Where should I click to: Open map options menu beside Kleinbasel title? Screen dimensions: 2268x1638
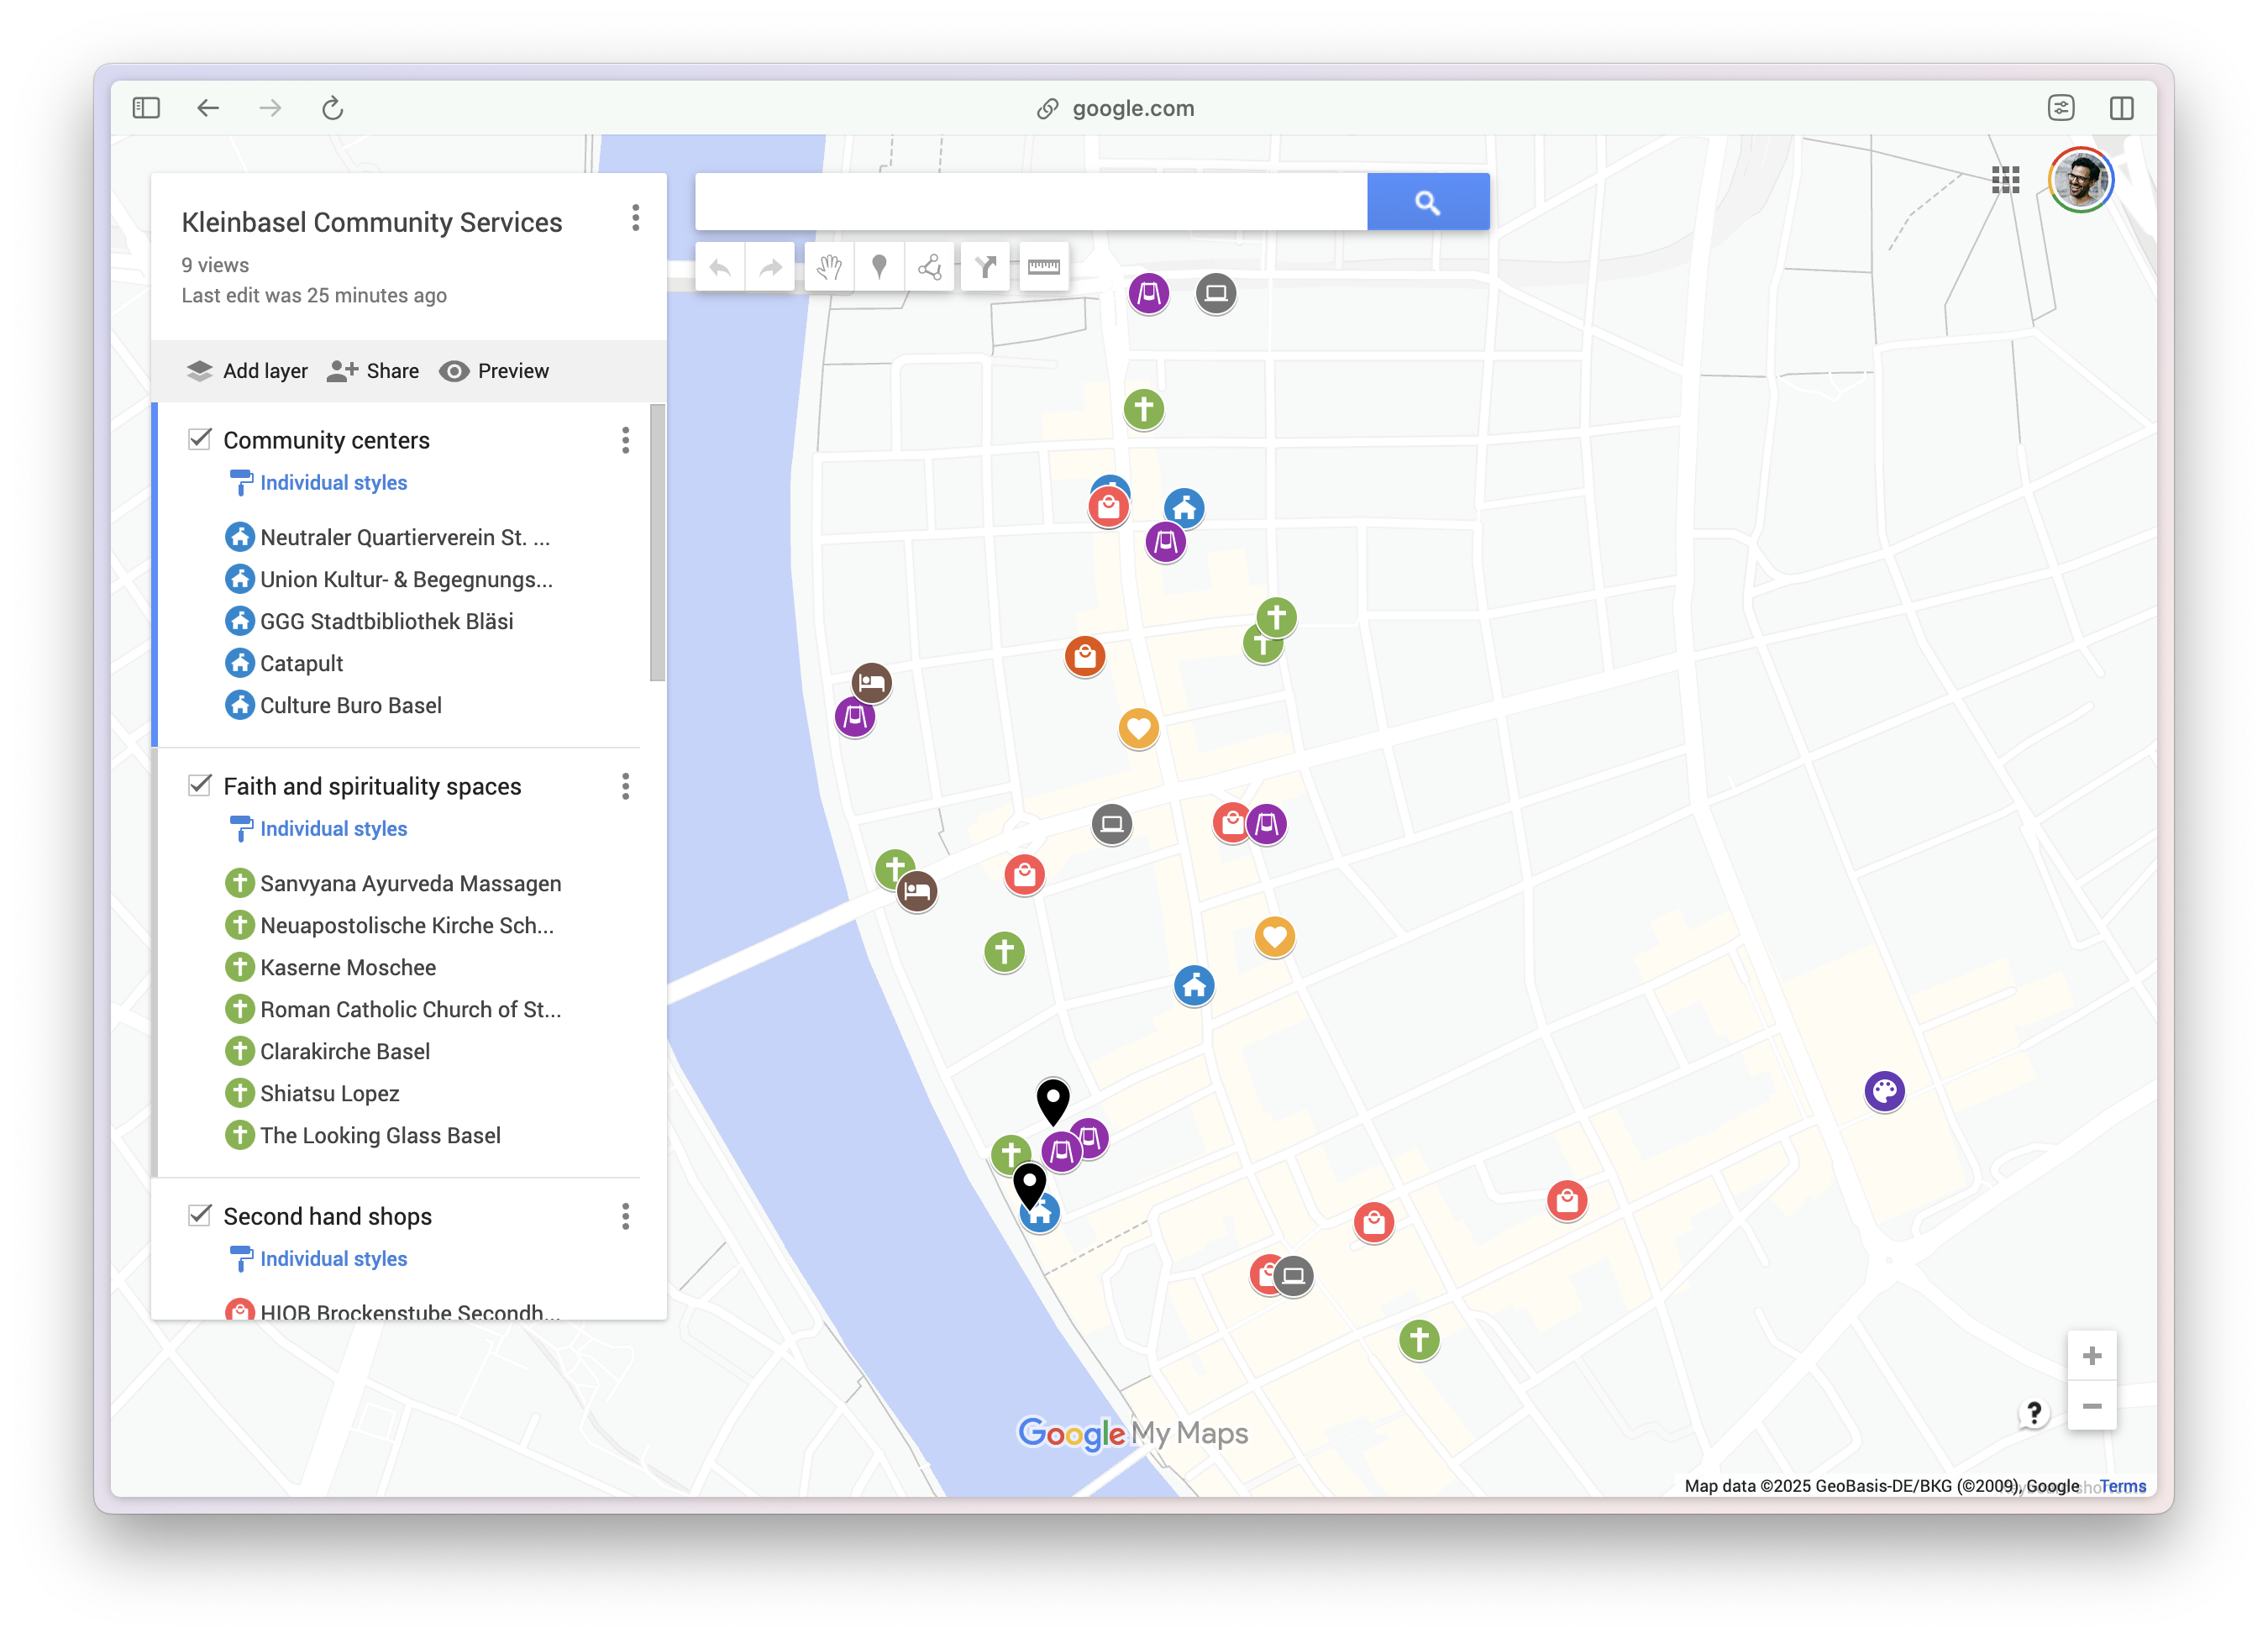(635, 218)
